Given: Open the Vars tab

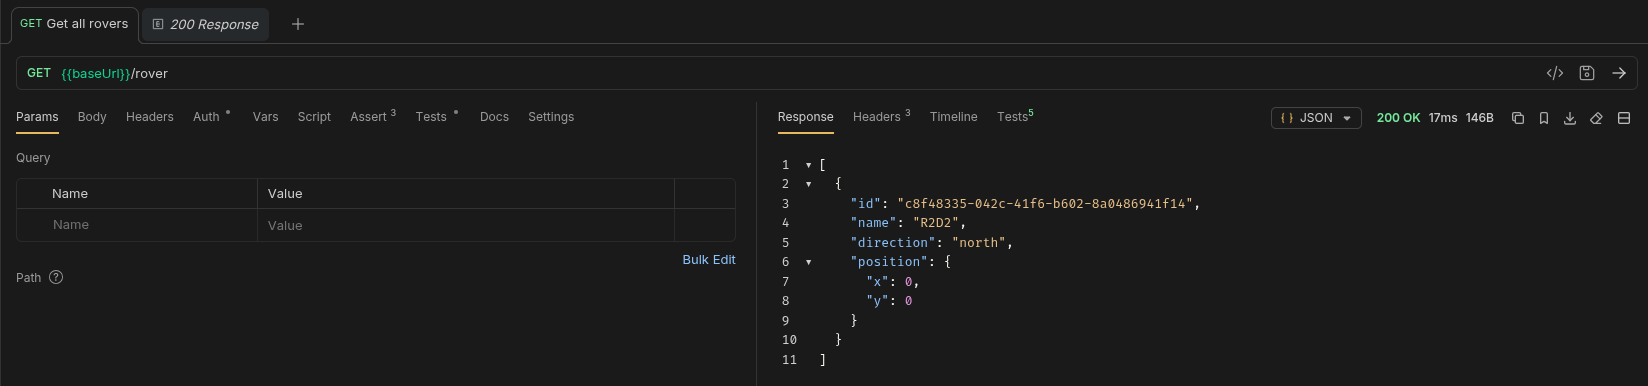Looking at the screenshot, I should (265, 117).
